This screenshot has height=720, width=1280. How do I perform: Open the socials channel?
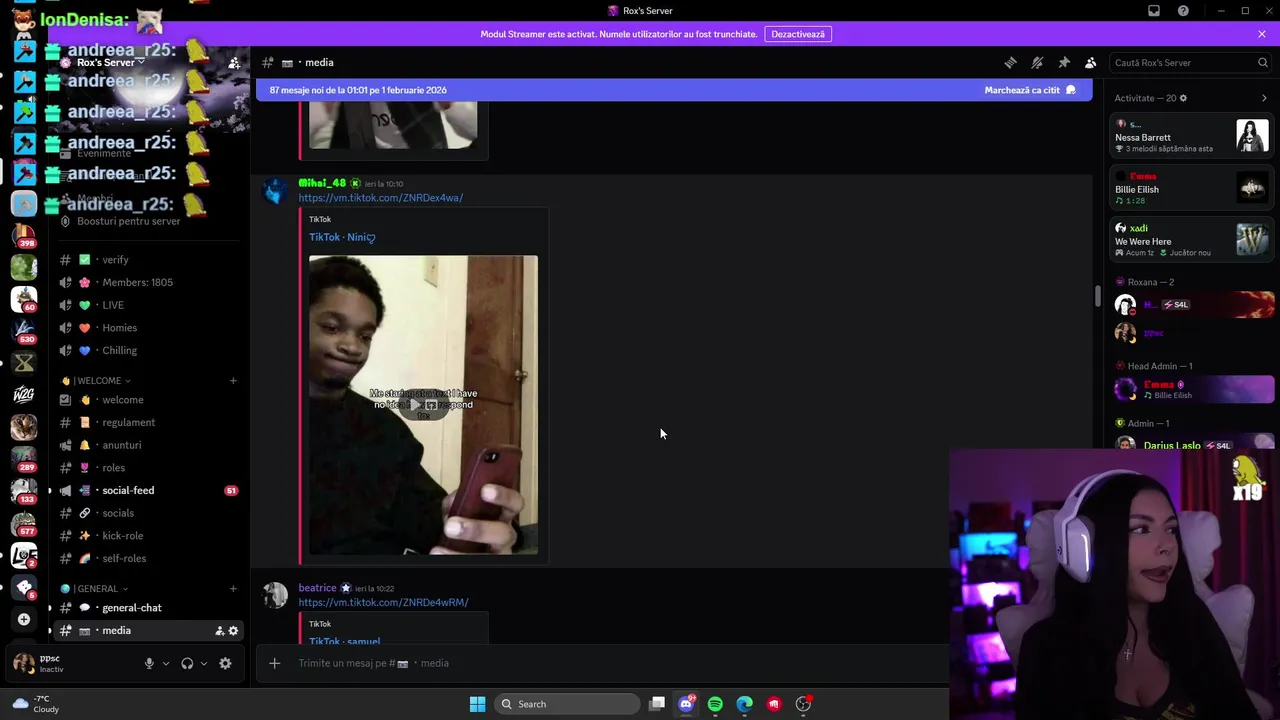(x=150, y=513)
